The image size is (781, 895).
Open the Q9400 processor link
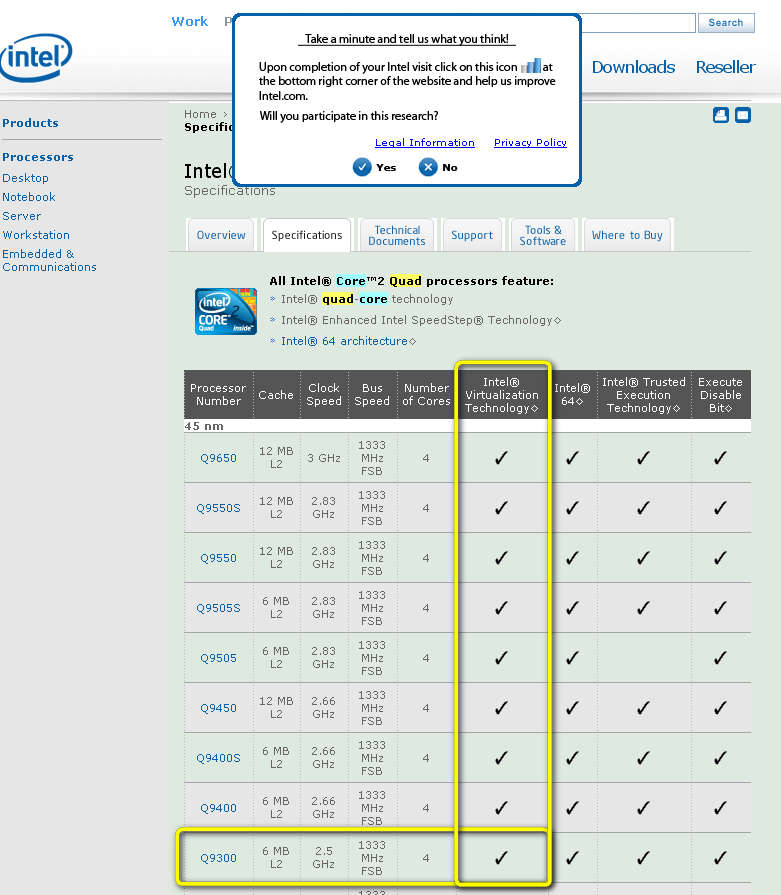tap(218, 808)
